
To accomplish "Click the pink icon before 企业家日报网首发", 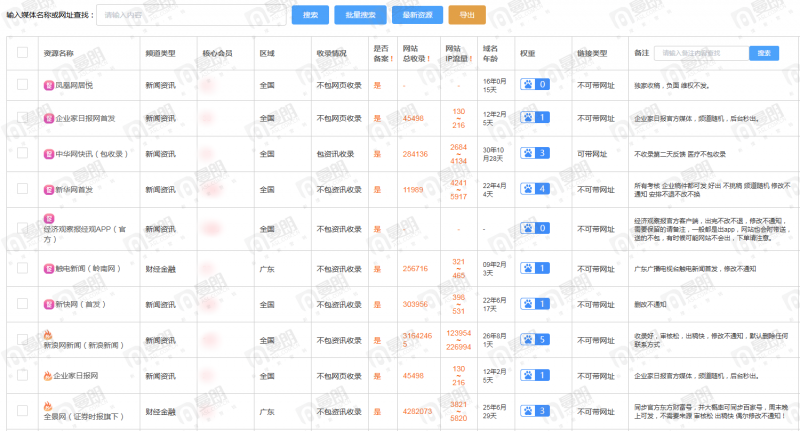I will [48, 118].
